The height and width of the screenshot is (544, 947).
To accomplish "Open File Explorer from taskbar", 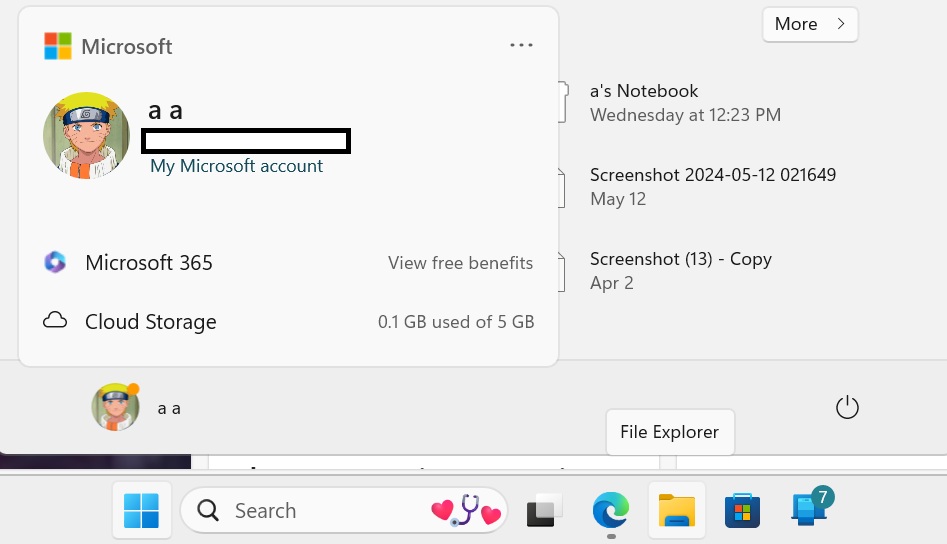I will click(x=676, y=511).
